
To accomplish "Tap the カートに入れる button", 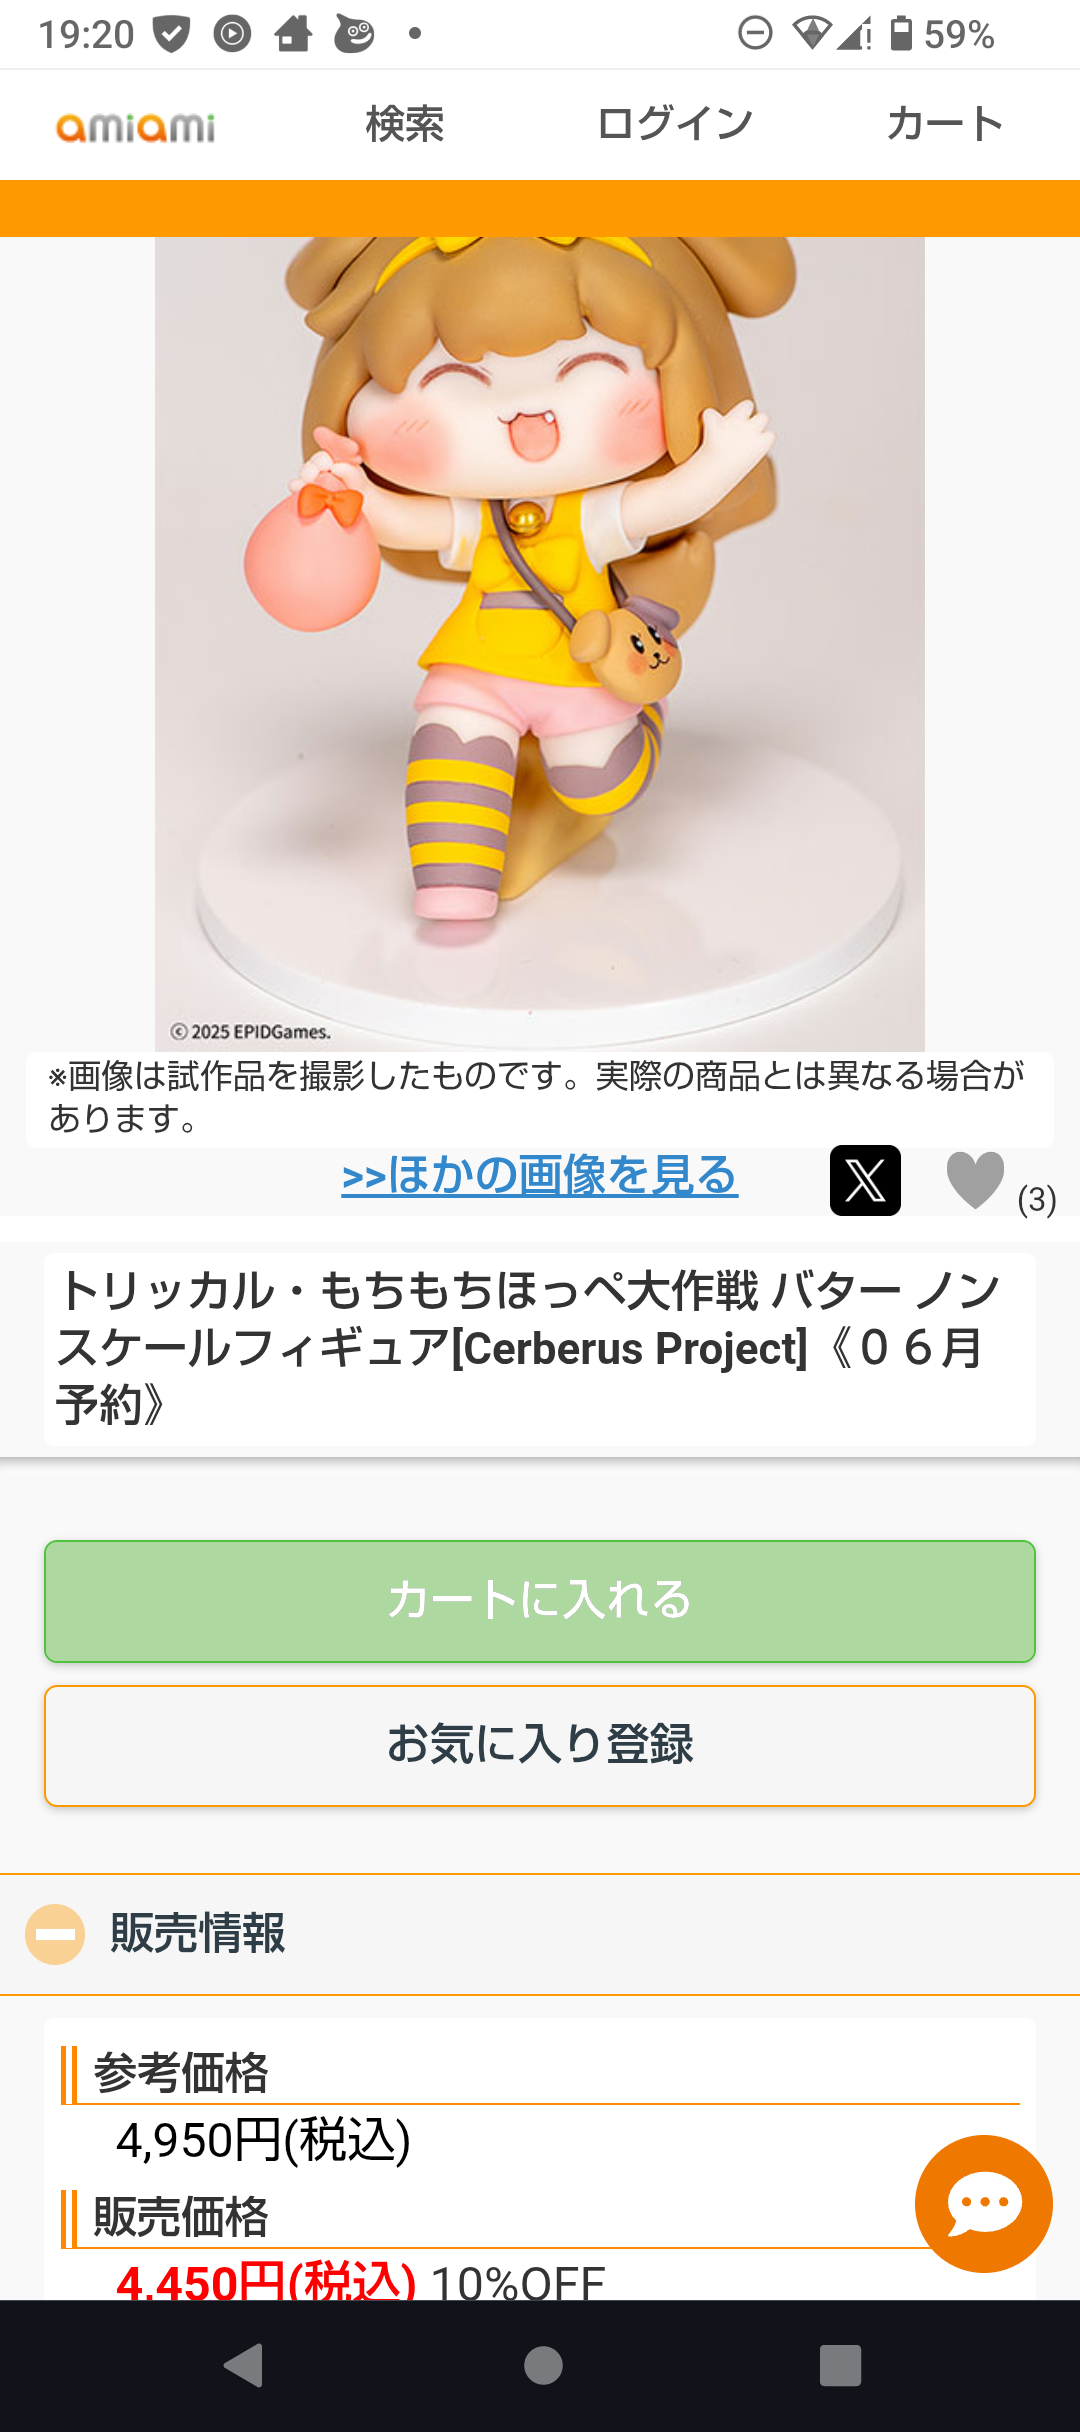I will point(540,1601).
